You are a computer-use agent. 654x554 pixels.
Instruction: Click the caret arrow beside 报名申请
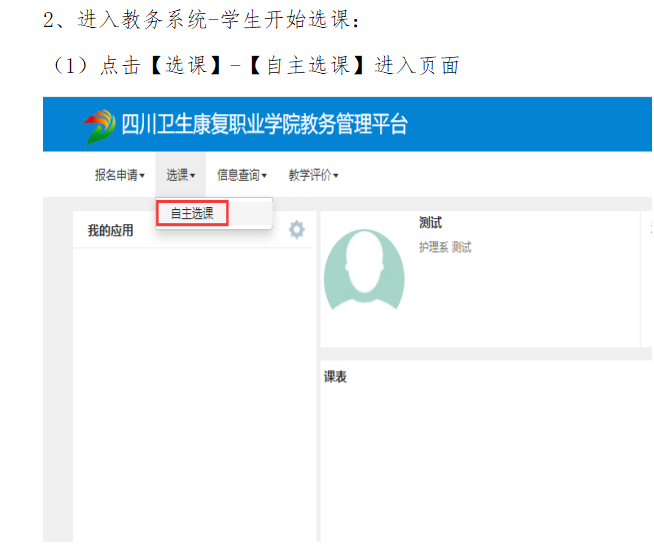(142, 176)
